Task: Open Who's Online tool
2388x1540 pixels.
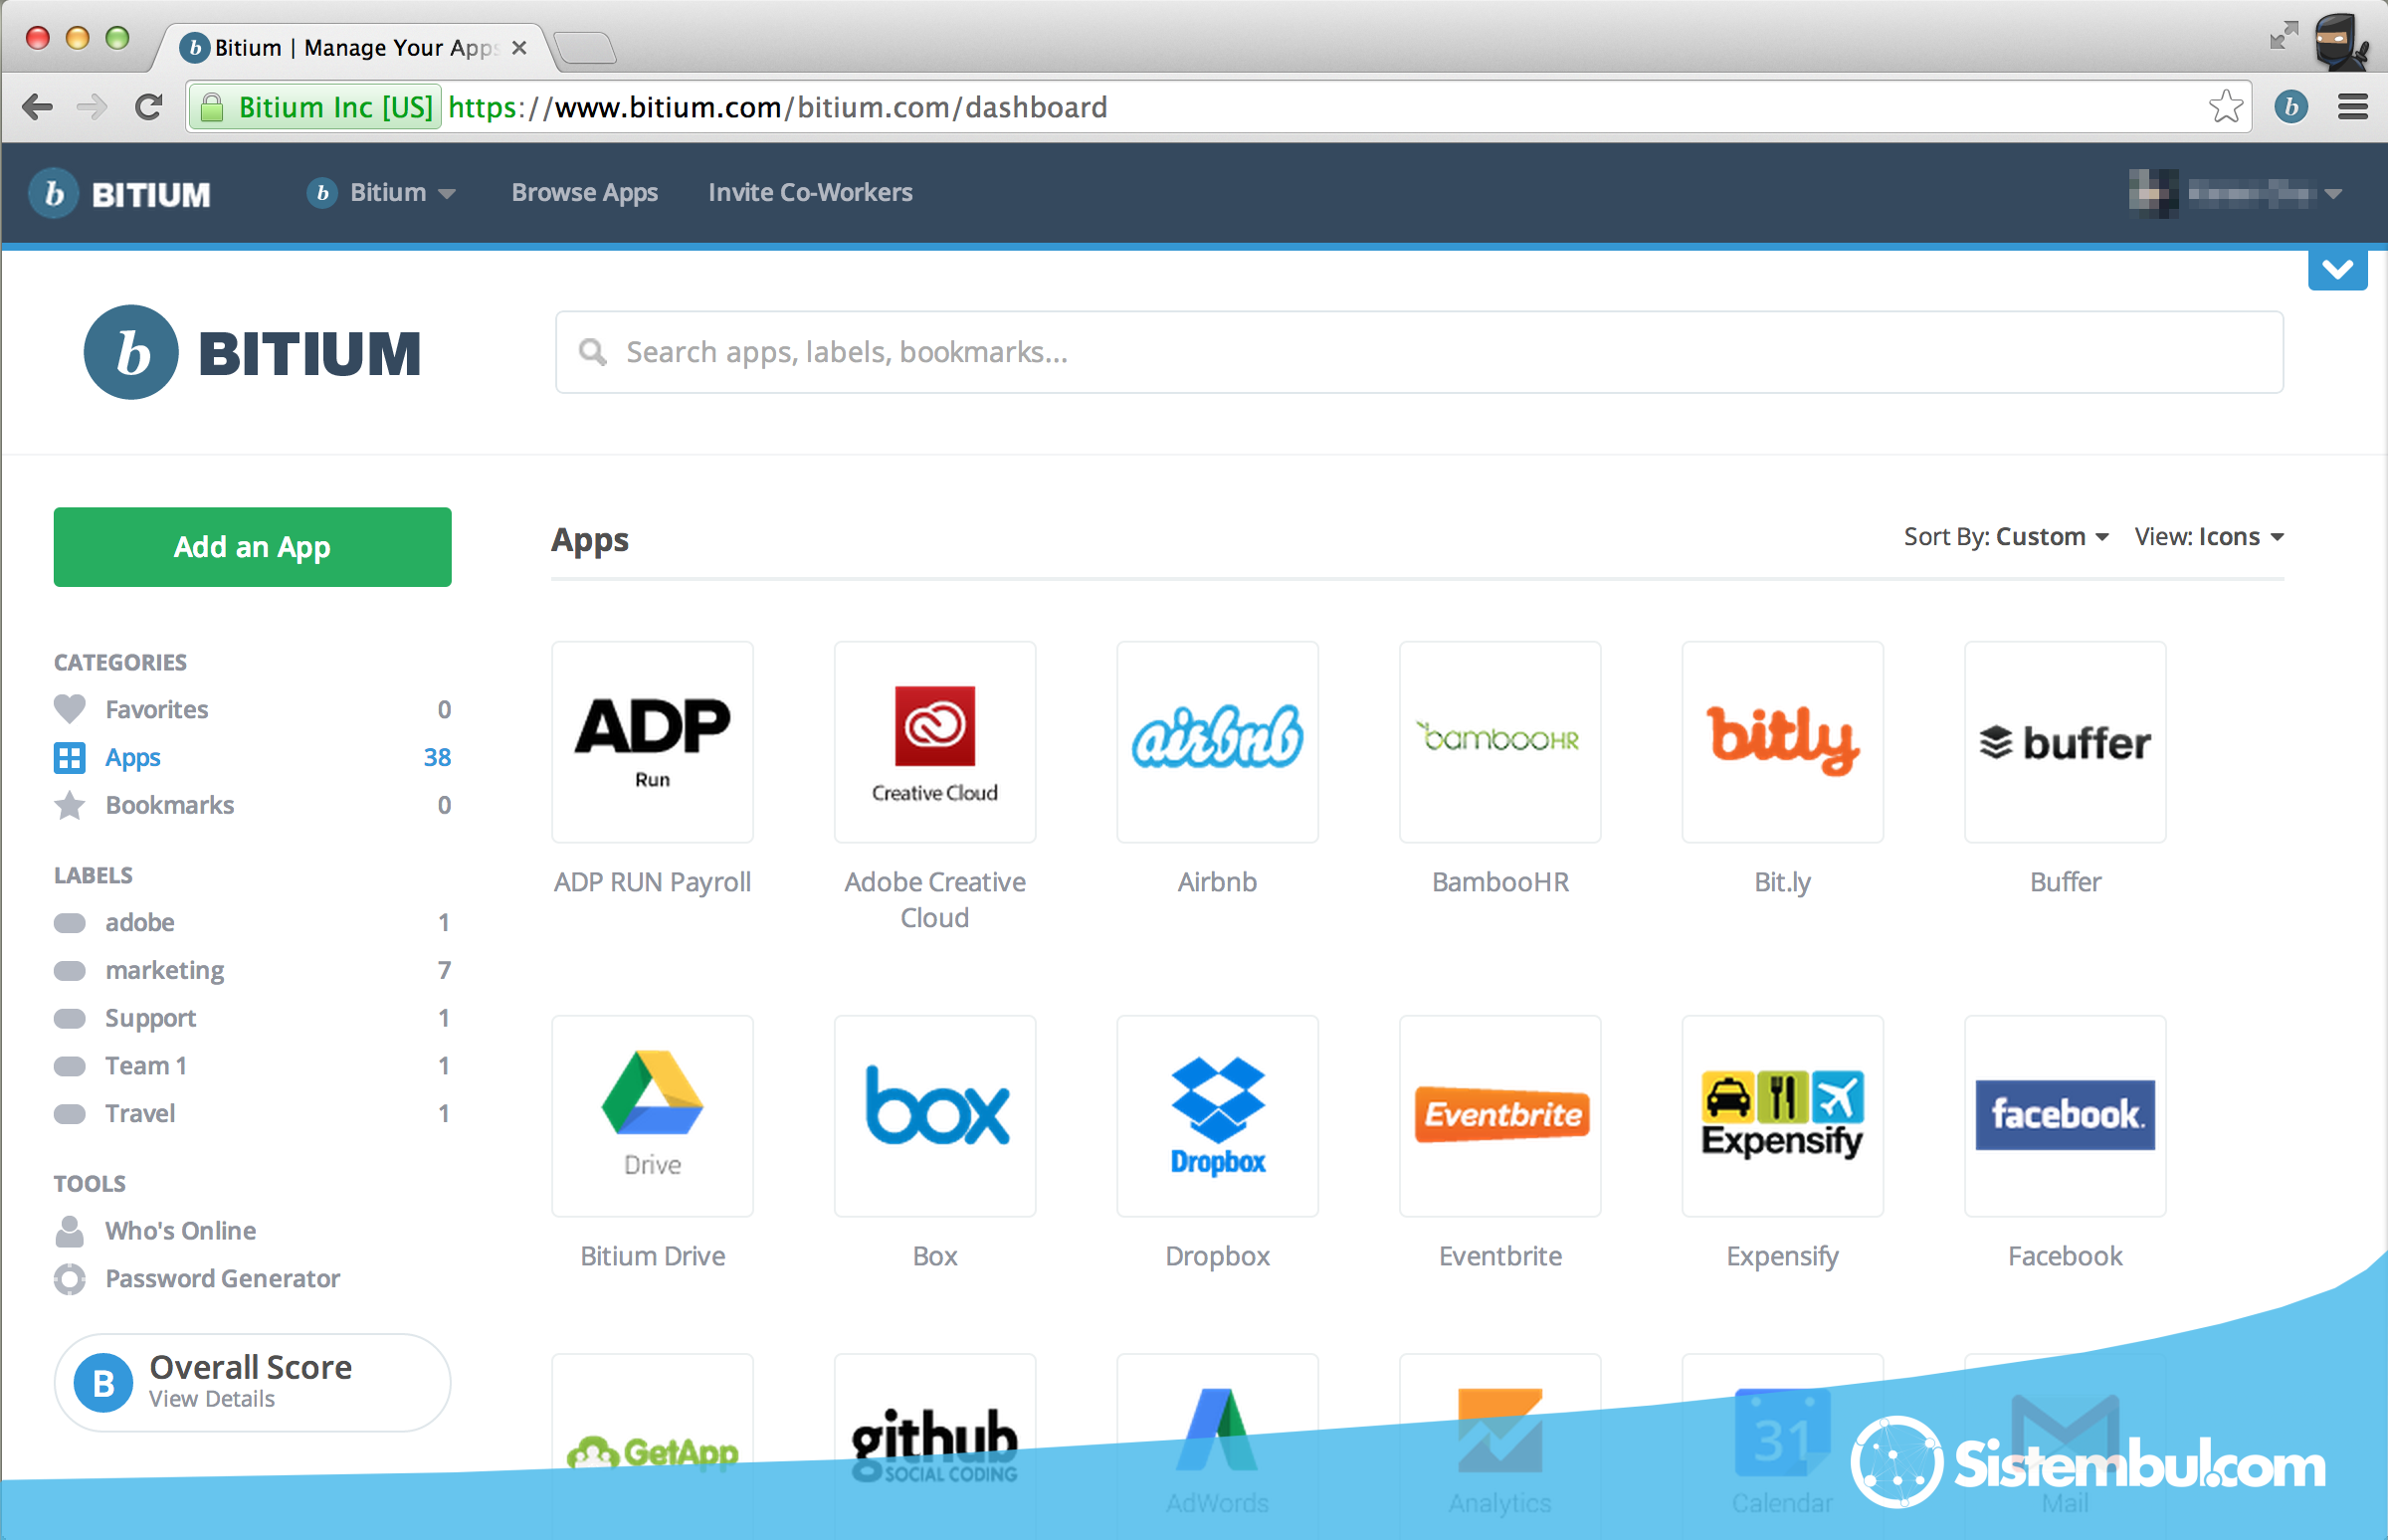Action: tap(156, 1230)
